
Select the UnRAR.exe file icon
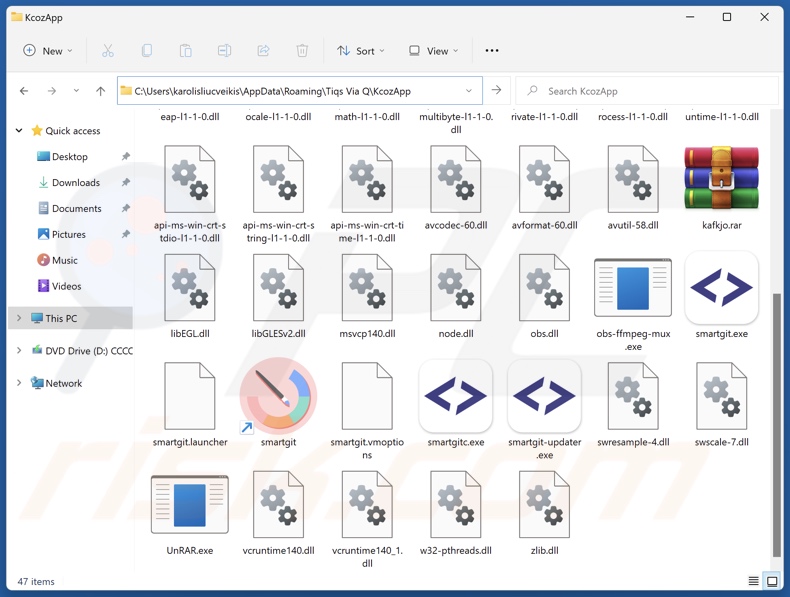pos(189,505)
